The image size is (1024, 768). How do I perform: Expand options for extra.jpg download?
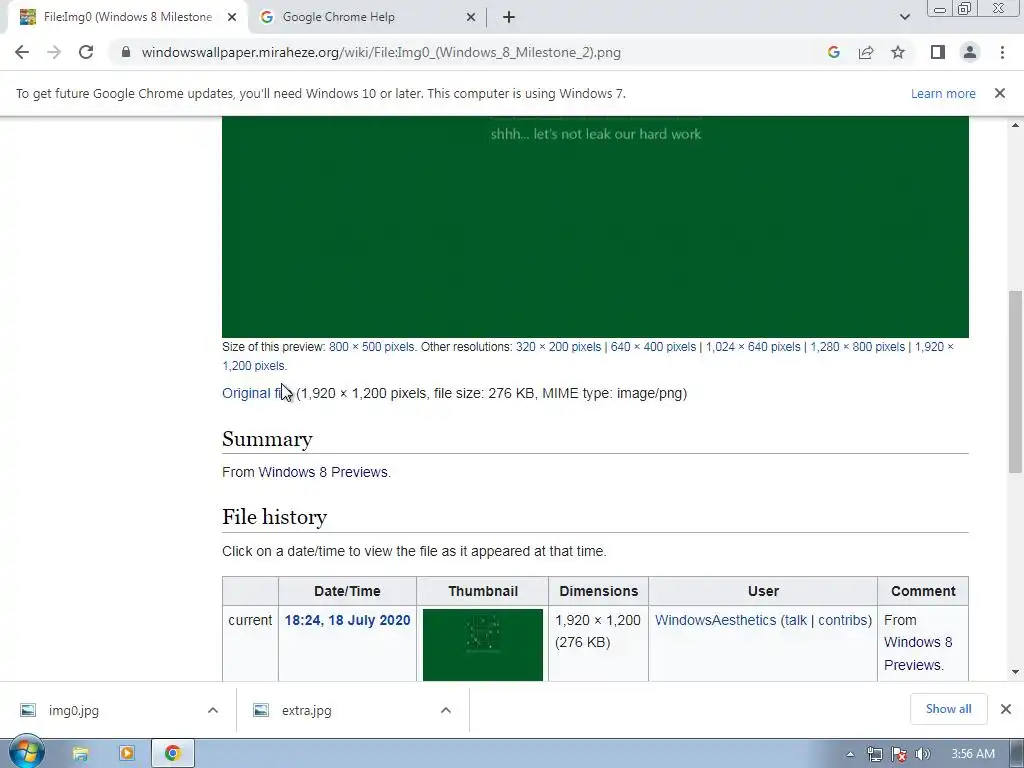tap(445, 710)
